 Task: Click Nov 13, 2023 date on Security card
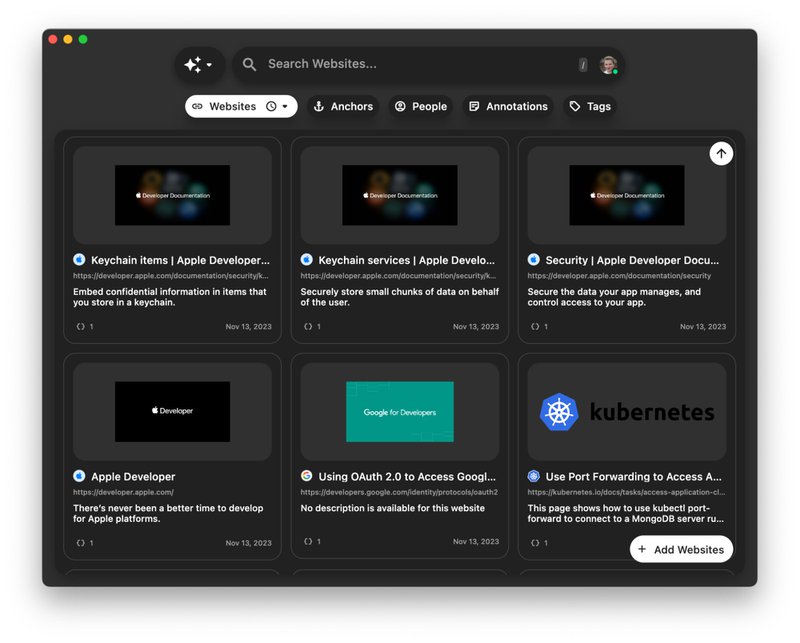click(x=703, y=327)
